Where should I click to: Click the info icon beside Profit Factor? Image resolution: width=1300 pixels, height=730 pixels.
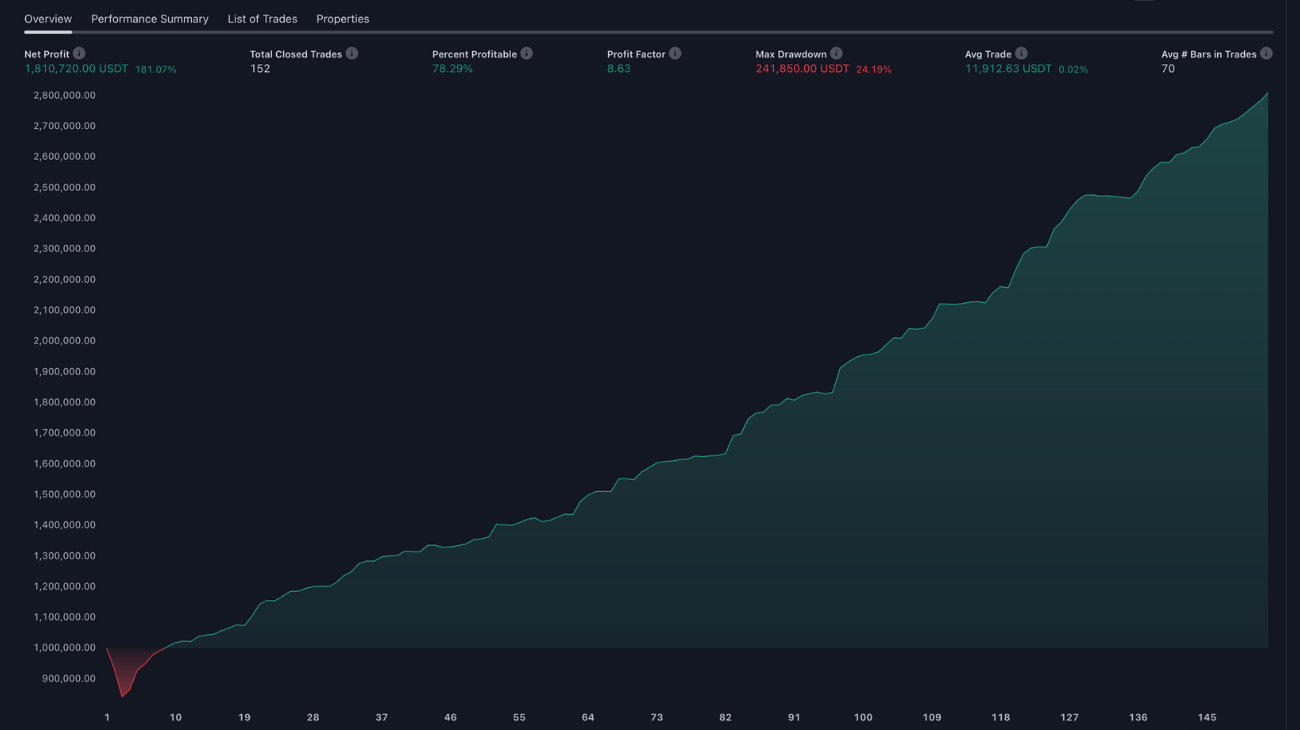point(675,54)
